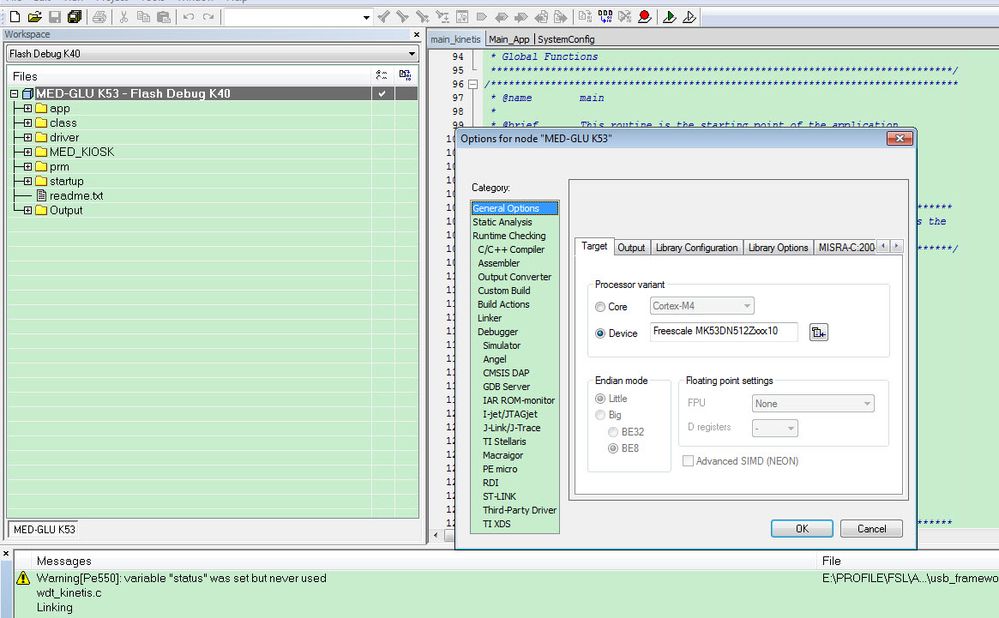Toggle breakpoint using the red dot icon
The width and height of the screenshot is (999, 618).
pos(645,17)
